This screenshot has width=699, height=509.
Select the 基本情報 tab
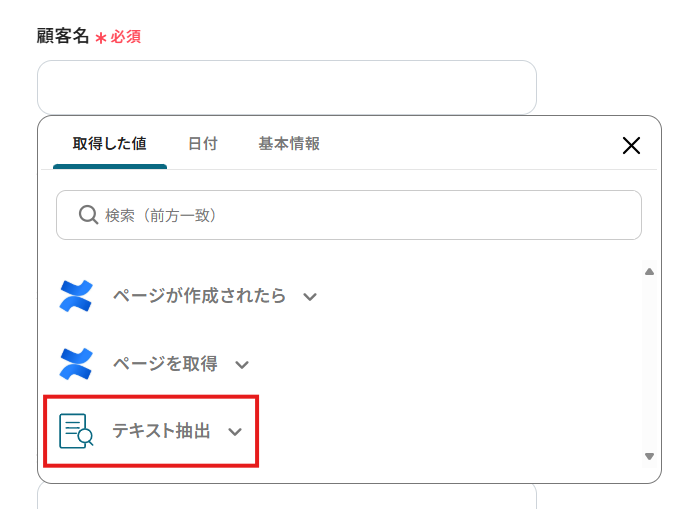pyautogui.click(x=289, y=144)
